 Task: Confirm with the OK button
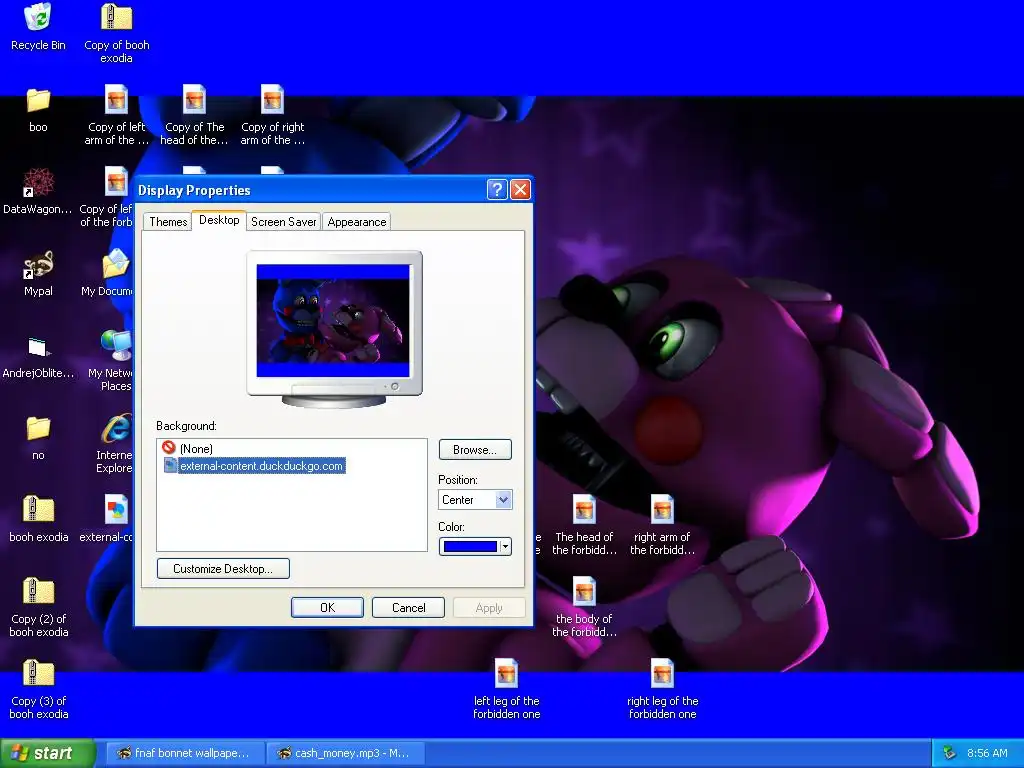click(327, 607)
